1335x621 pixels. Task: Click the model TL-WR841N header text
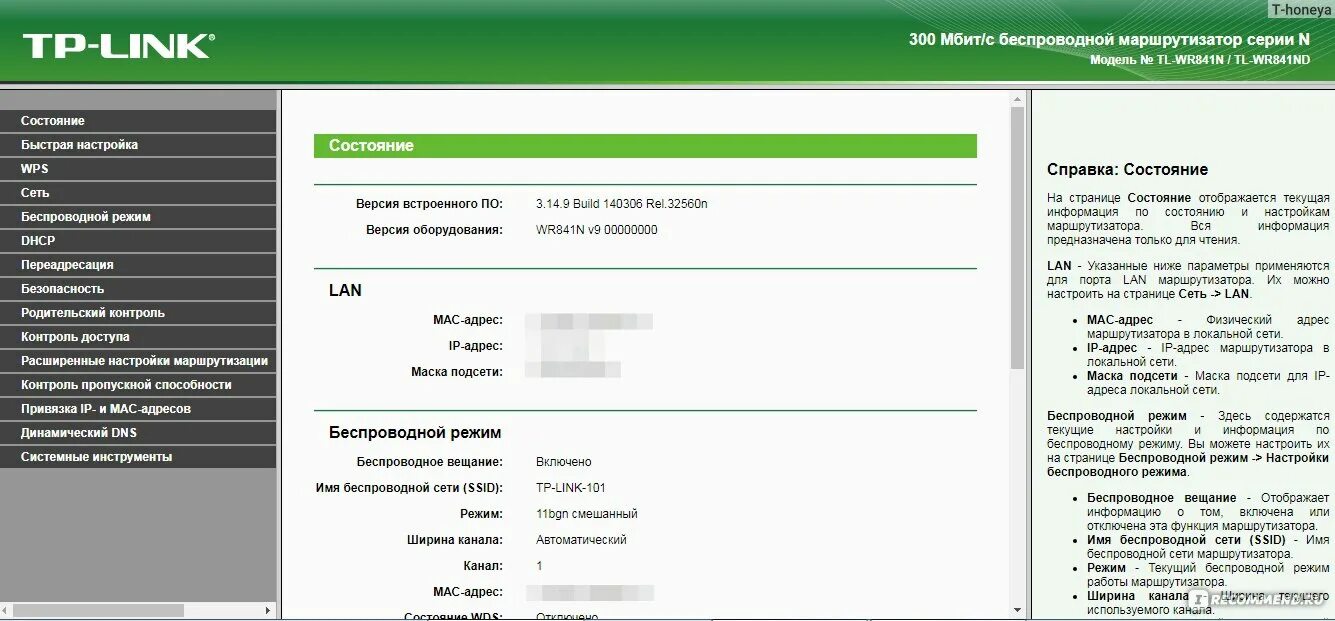(1200, 60)
